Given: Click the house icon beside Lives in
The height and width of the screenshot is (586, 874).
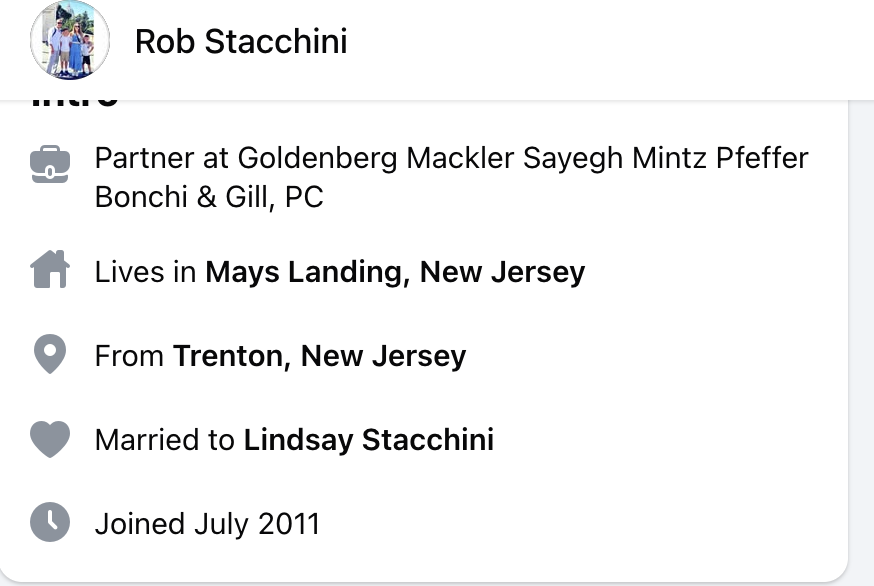Looking at the screenshot, I should pos(51,271).
